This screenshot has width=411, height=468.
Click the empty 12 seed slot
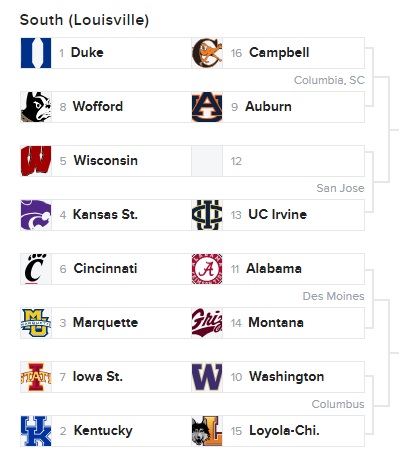pyautogui.click(x=278, y=161)
